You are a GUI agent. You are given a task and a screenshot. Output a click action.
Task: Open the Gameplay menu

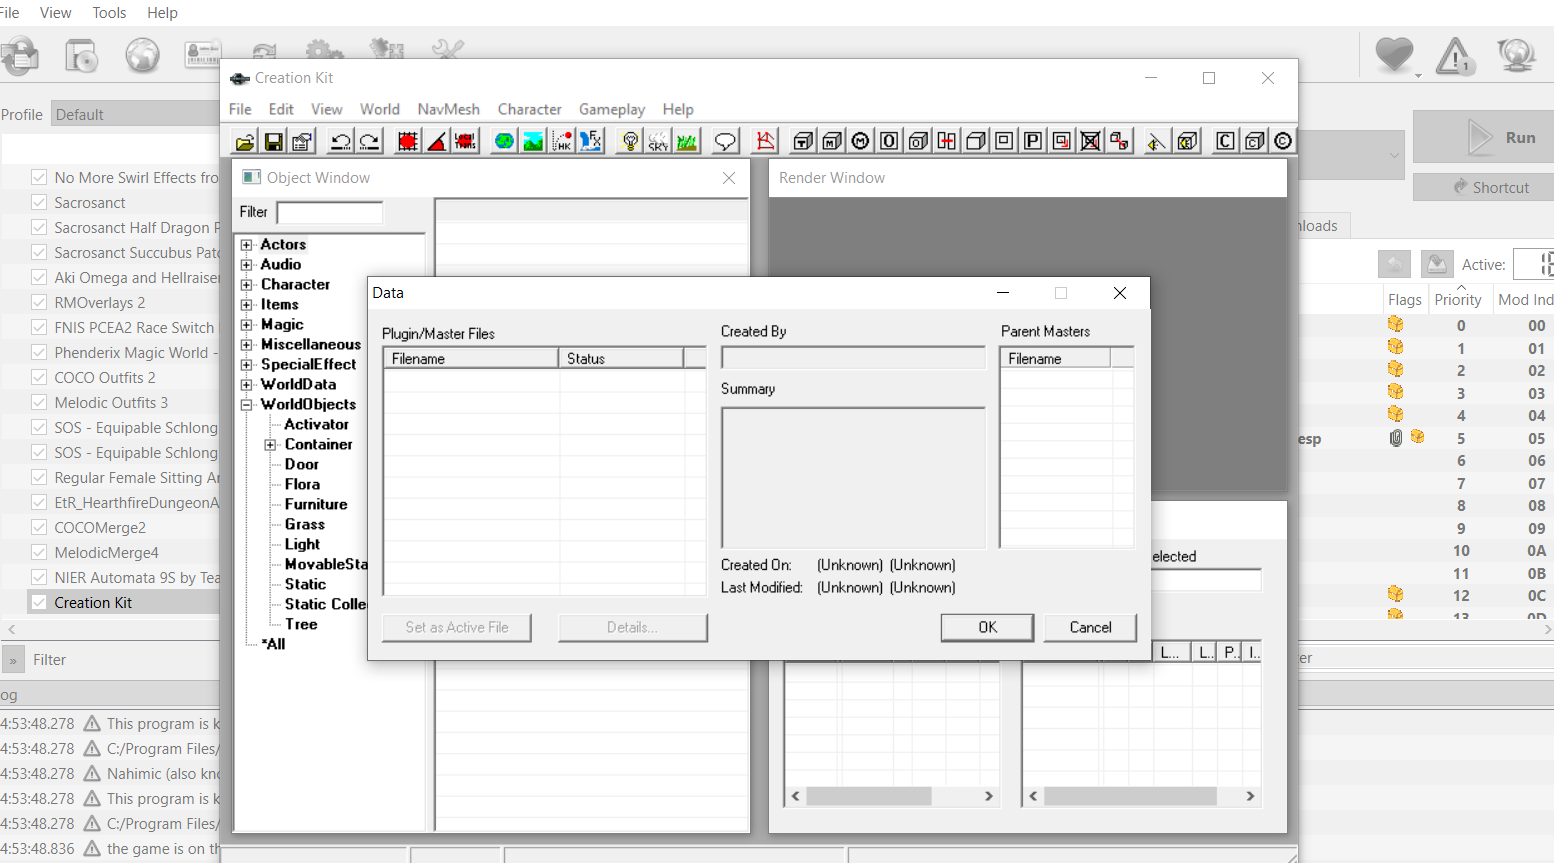612,109
